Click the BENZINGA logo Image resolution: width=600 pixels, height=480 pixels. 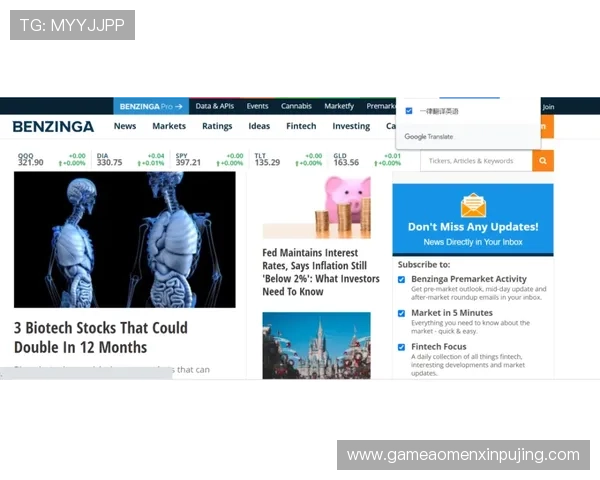pyautogui.click(x=53, y=127)
